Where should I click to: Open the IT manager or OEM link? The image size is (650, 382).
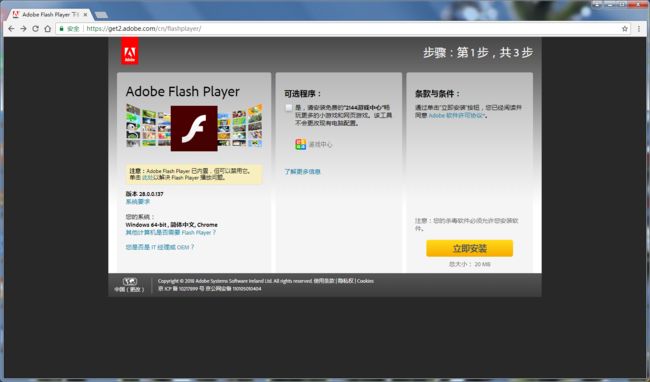160,247
